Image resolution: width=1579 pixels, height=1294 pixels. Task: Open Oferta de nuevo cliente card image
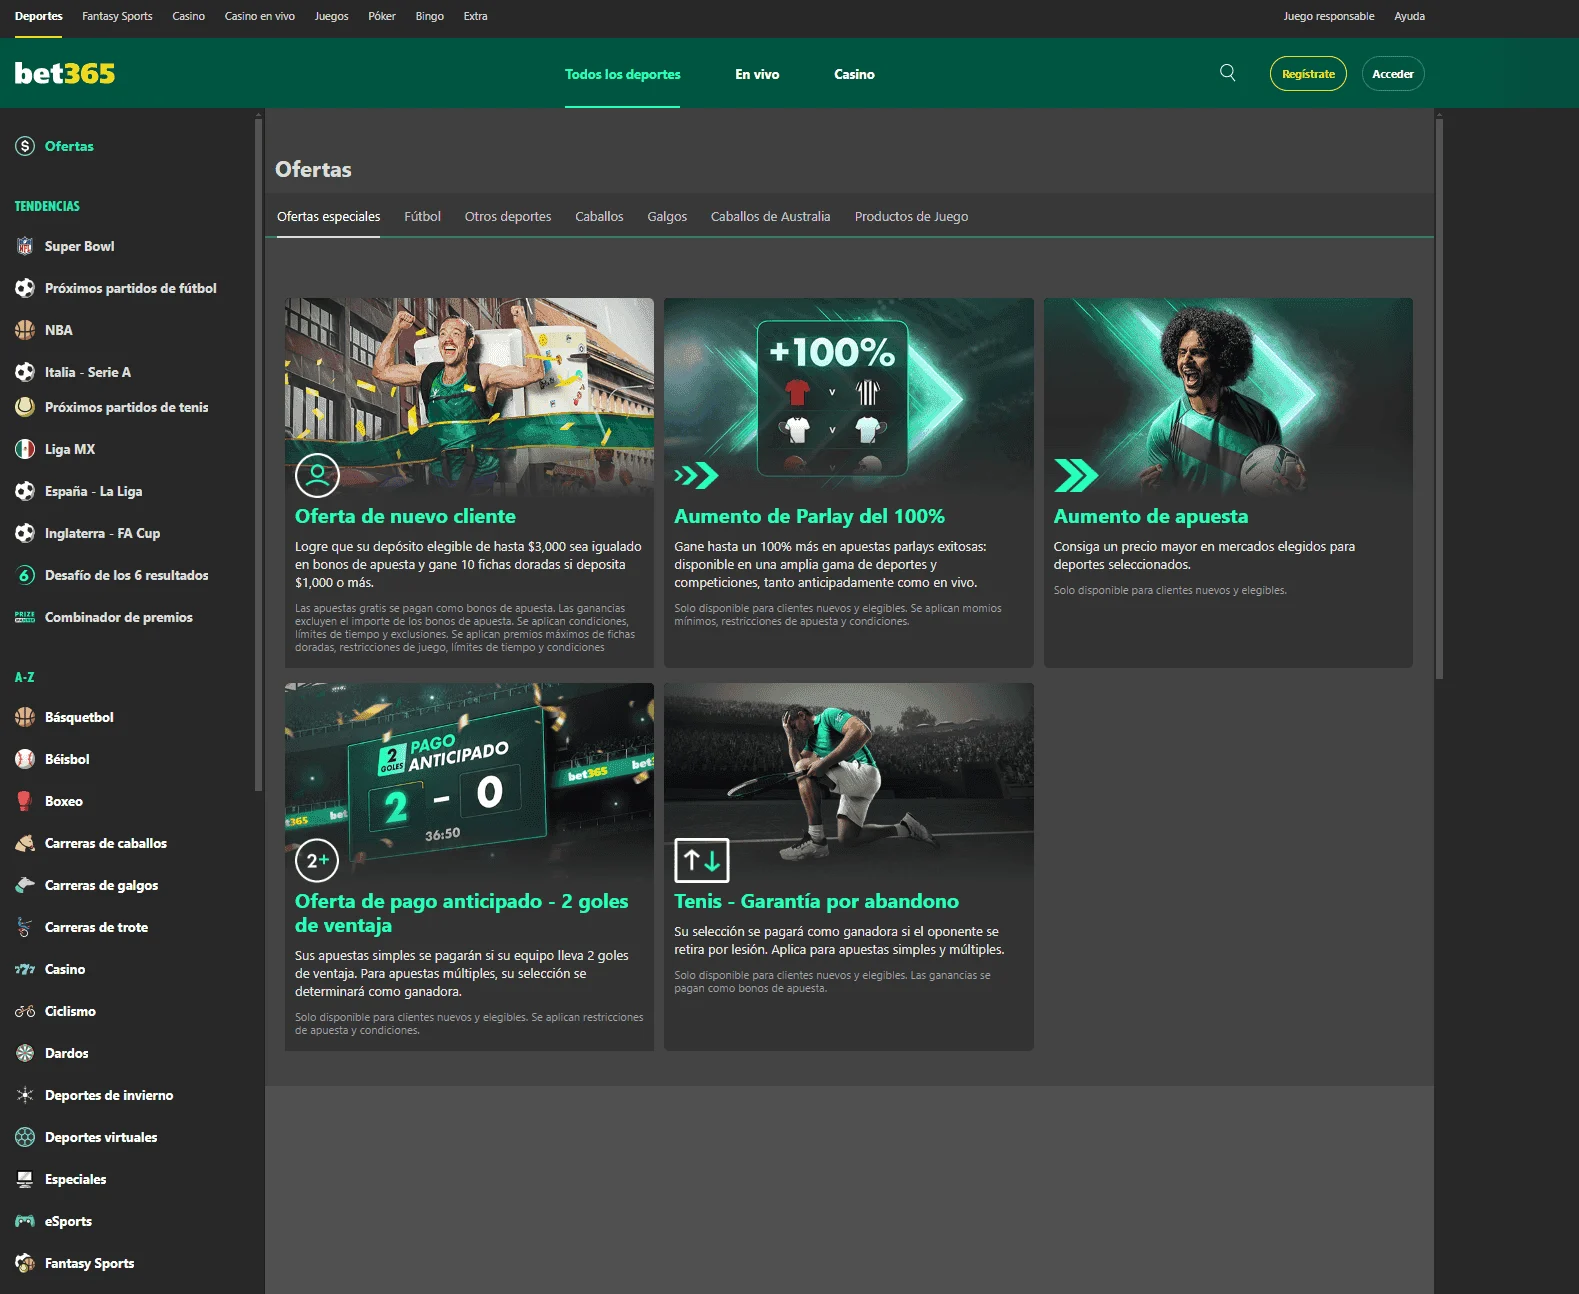coord(469,397)
